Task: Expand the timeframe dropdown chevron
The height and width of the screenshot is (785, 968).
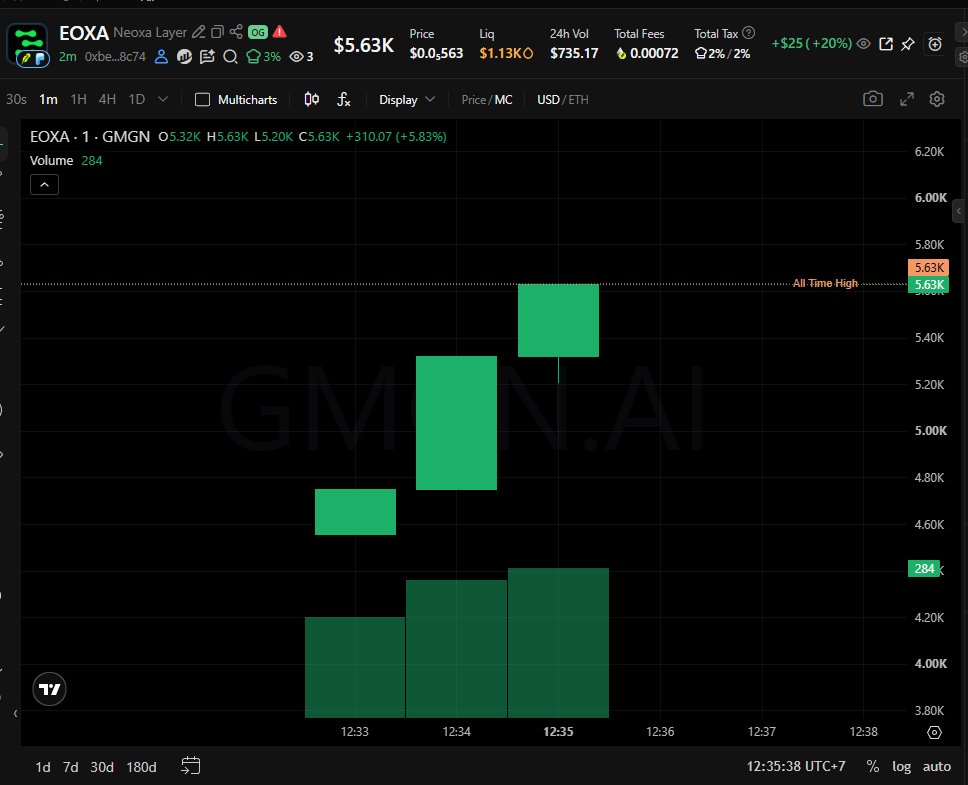Action: click(163, 99)
